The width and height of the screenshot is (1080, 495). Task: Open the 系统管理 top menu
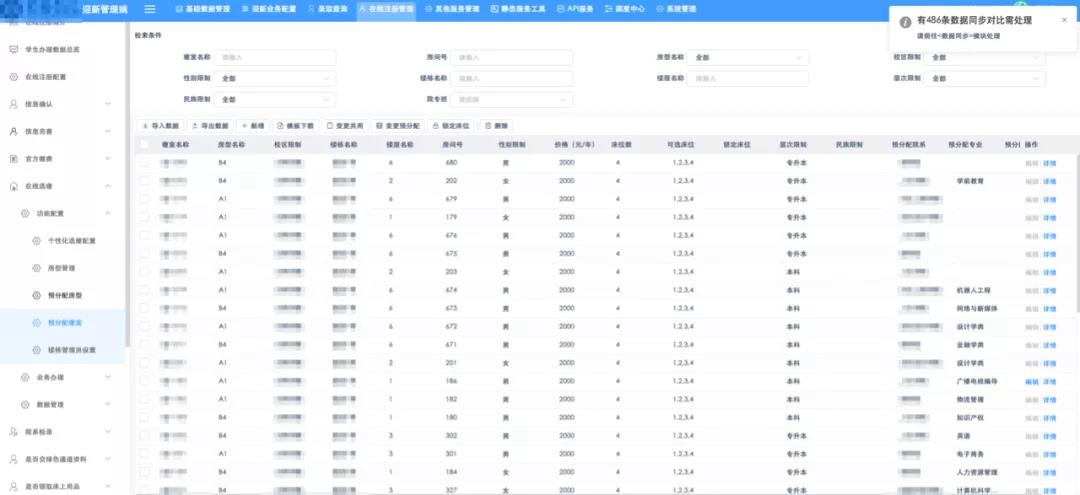point(676,10)
